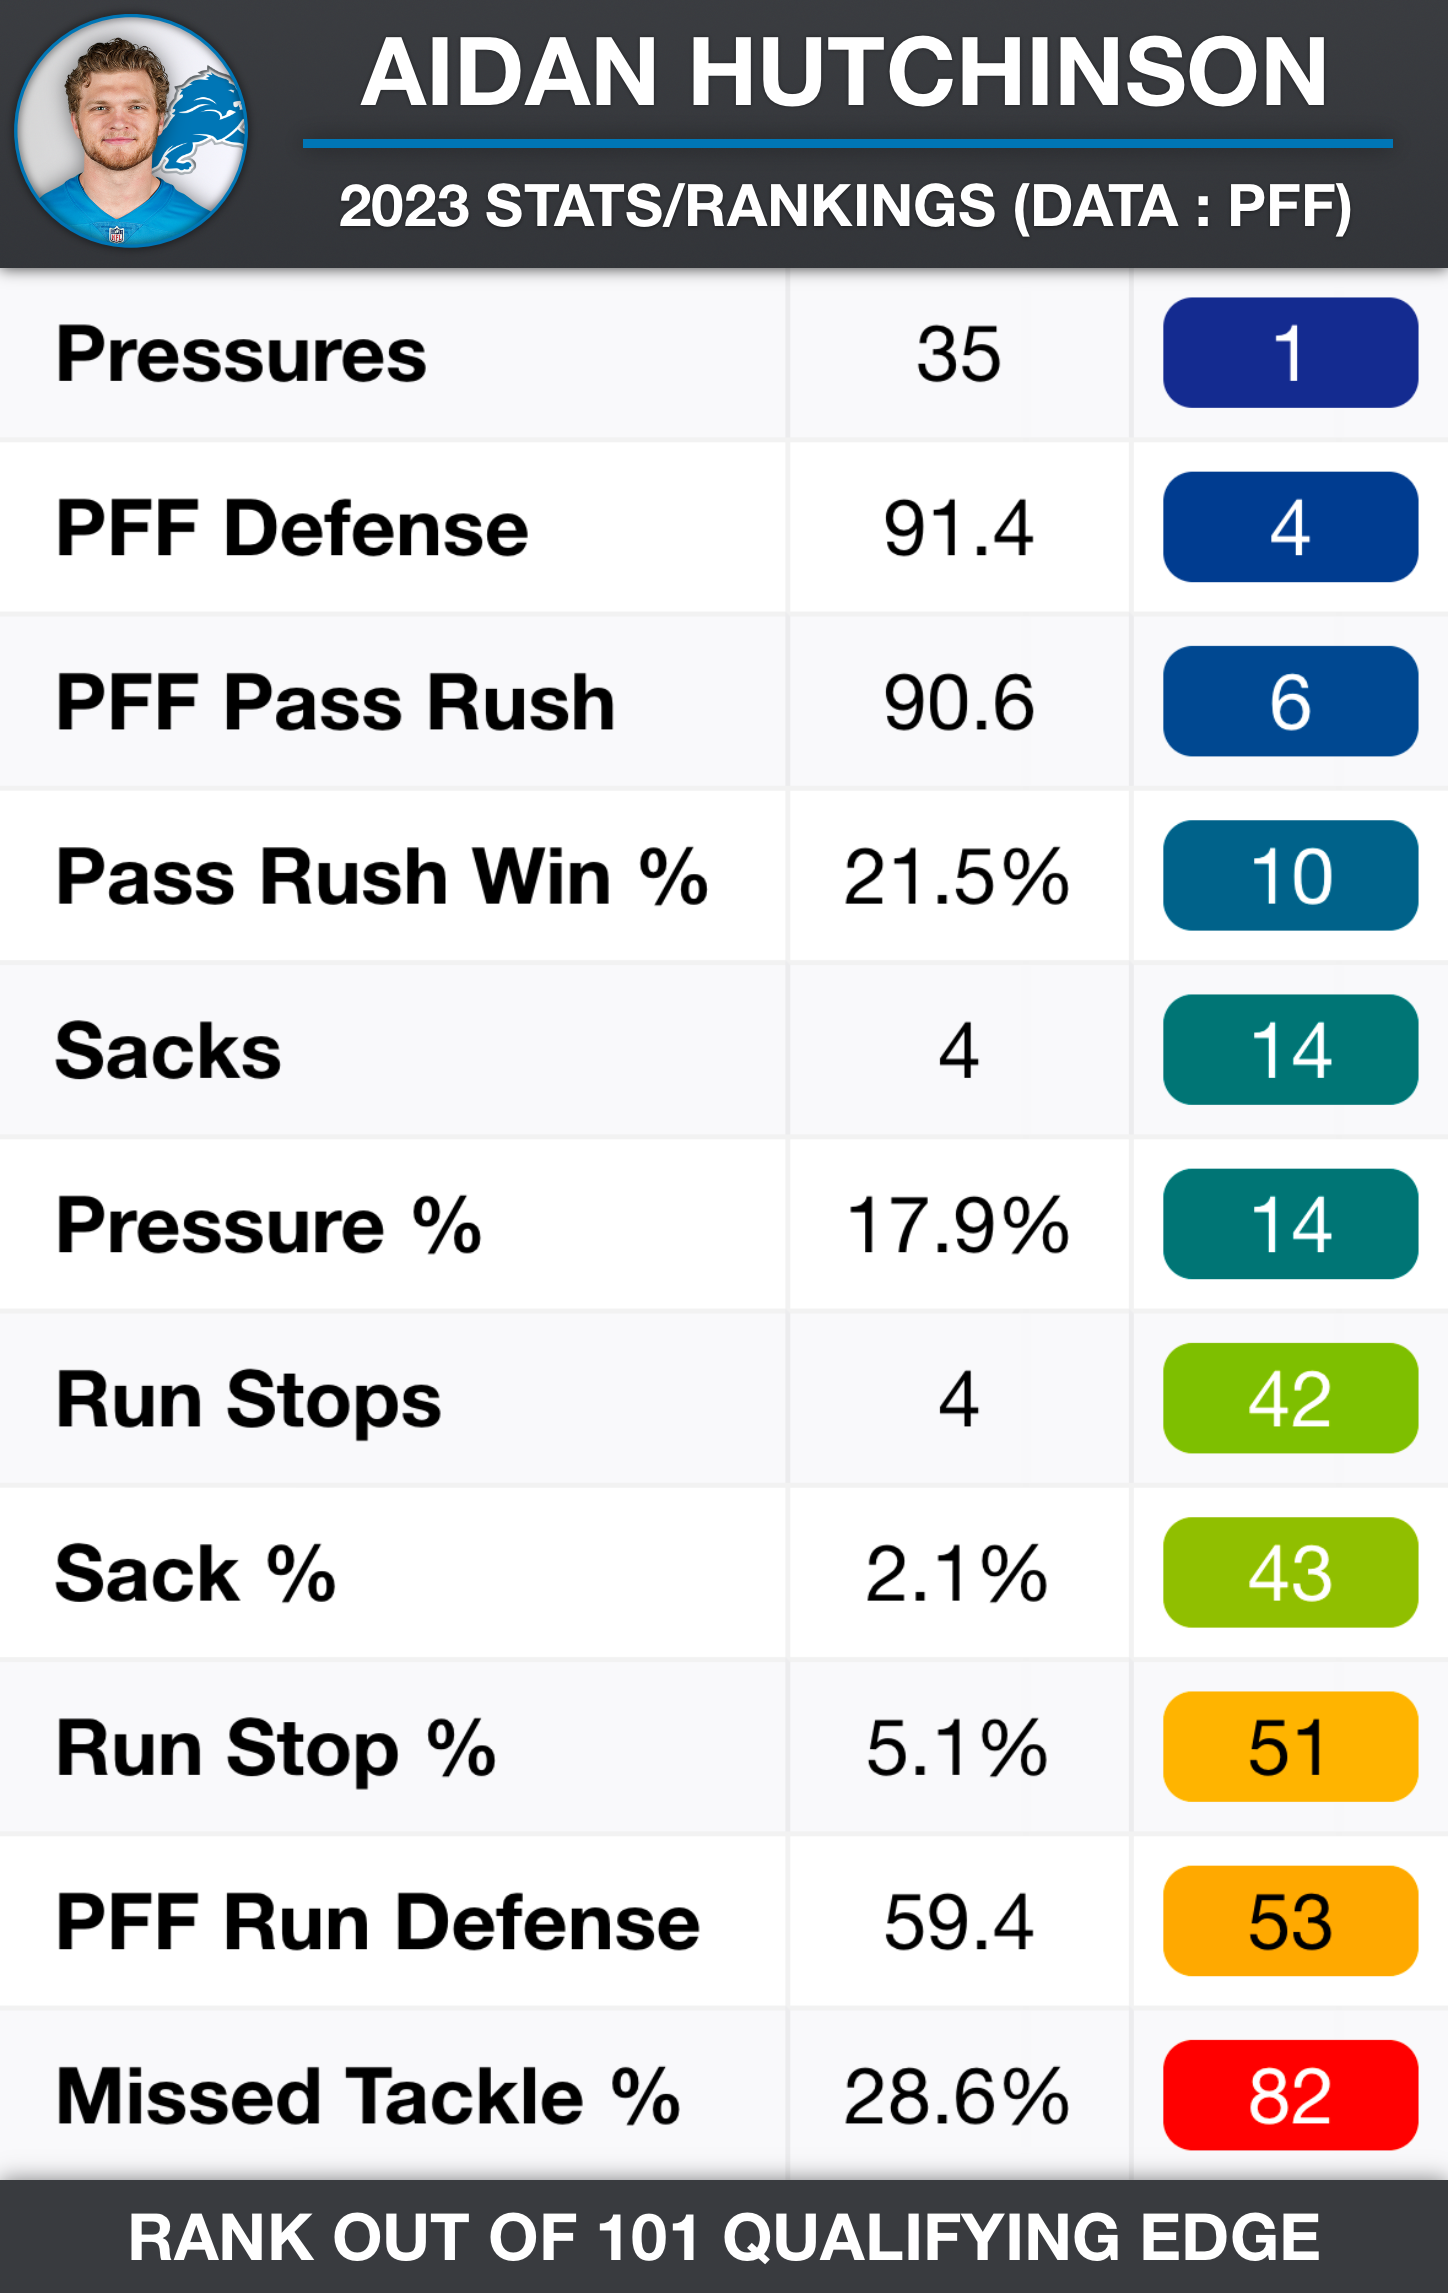Select the PFF Defense value 91.4
The image size is (1448, 2293).
(958, 528)
